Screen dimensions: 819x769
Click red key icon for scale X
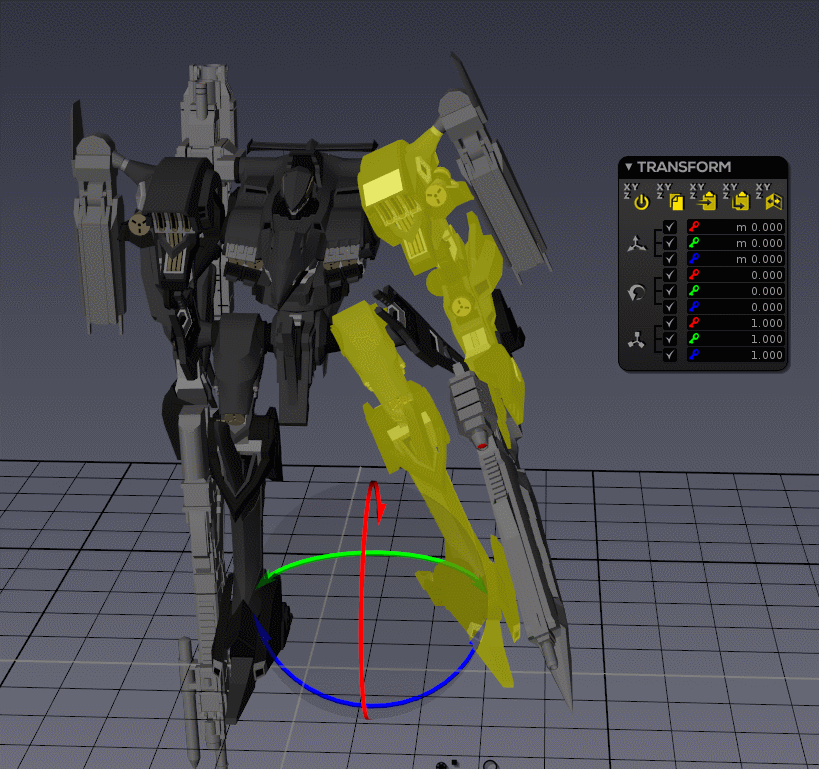[x=694, y=322]
